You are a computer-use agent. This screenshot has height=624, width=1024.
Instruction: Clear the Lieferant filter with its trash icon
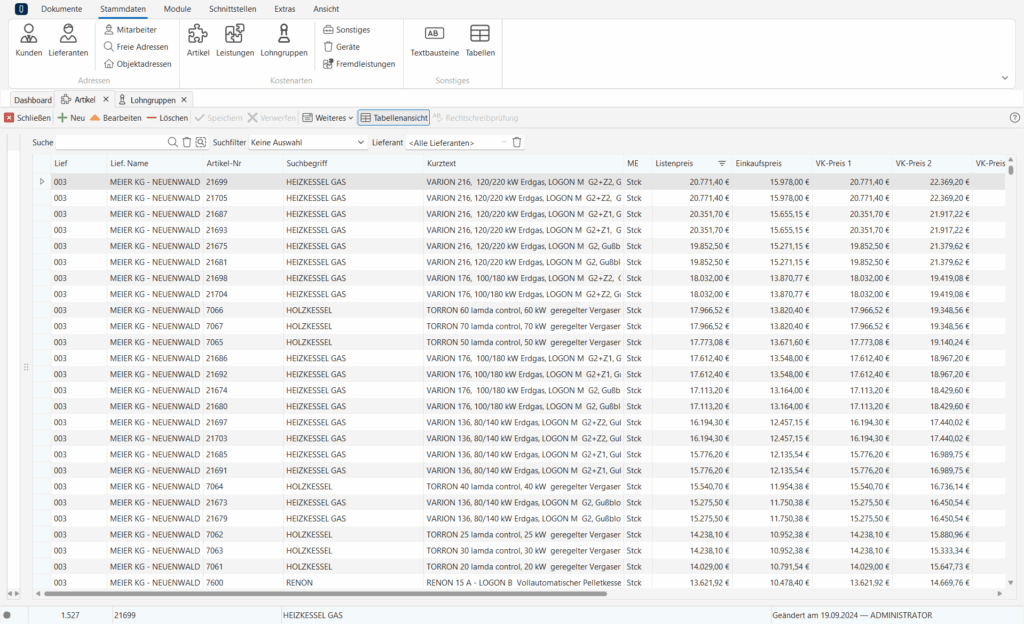[x=517, y=142]
